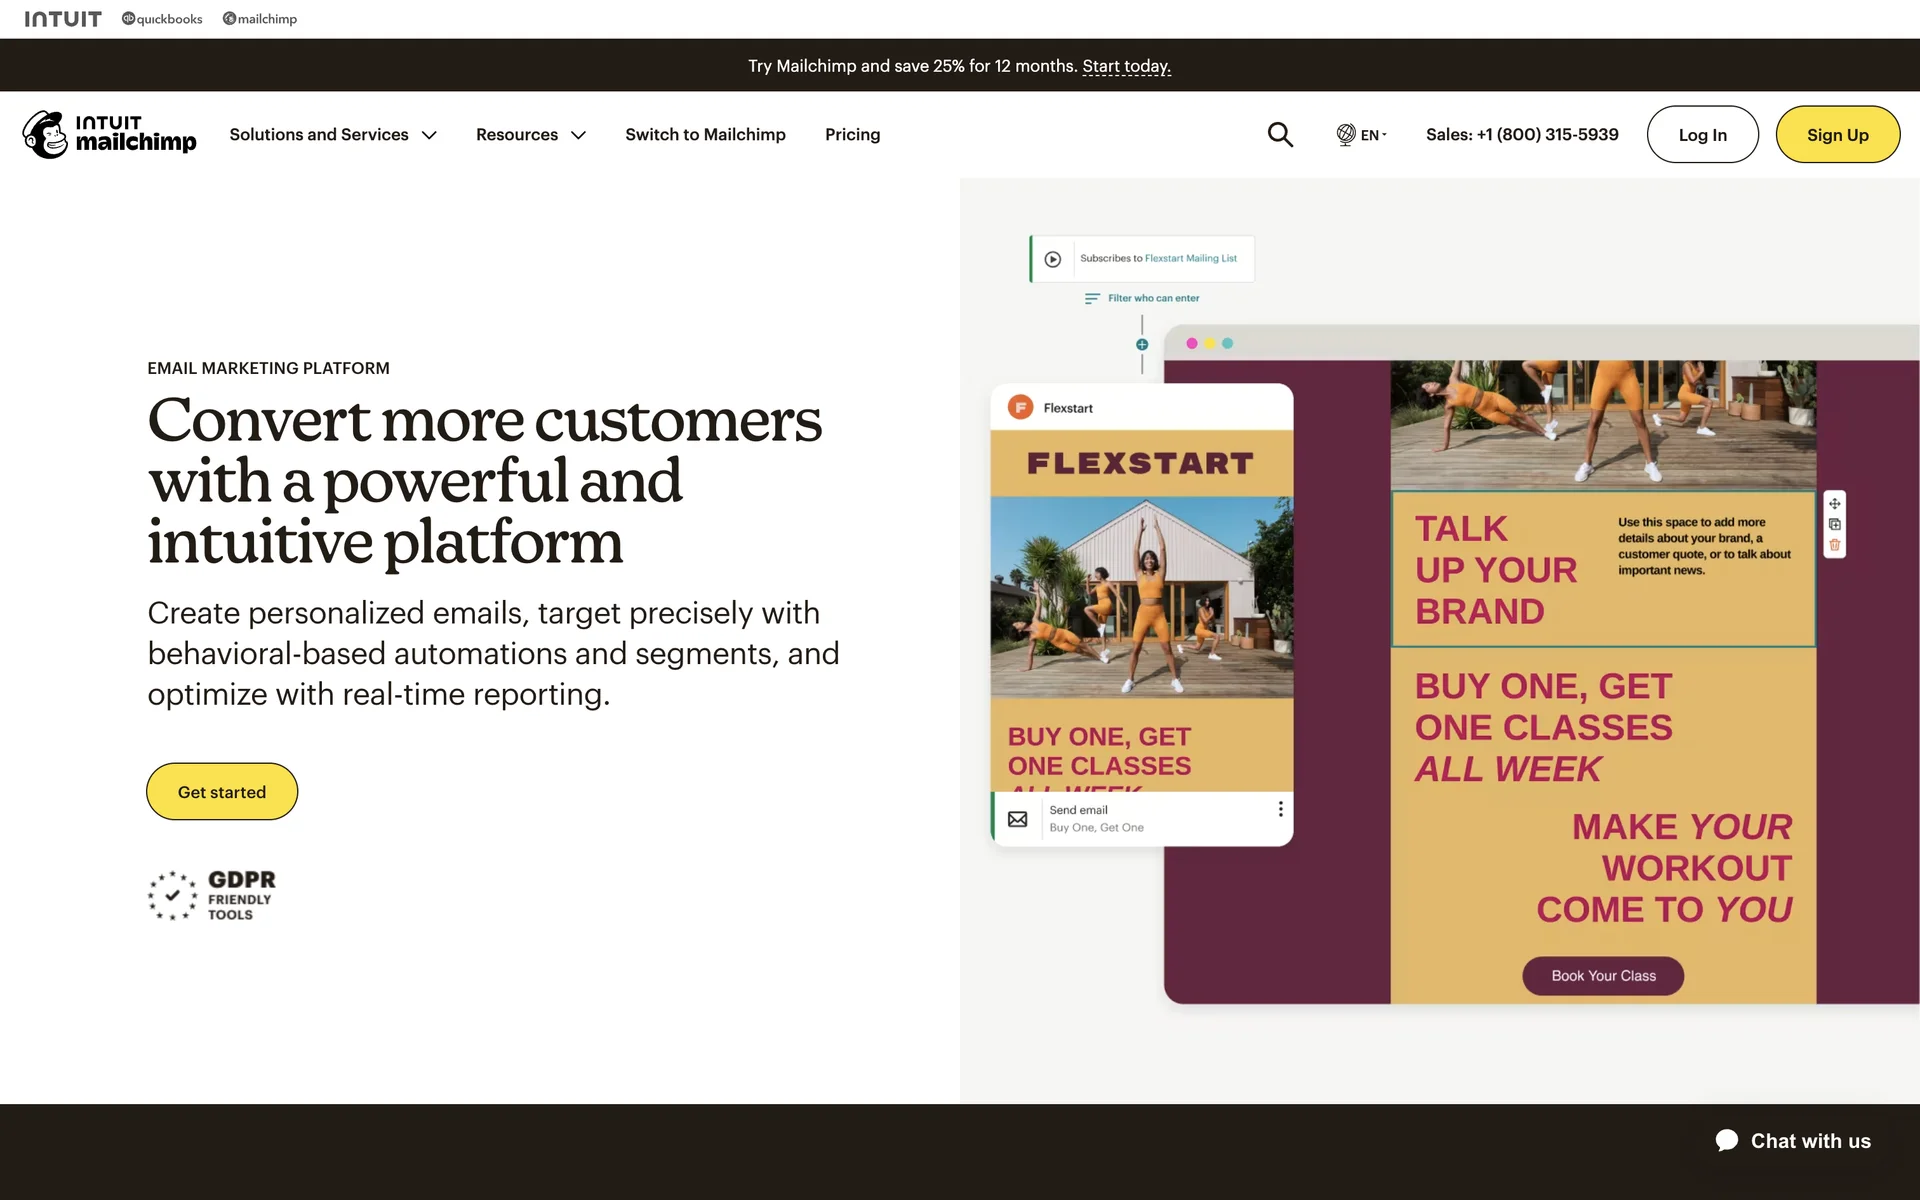The width and height of the screenshot is (1920, 1200).
Task: Click the play icon on Subscribes trigger
Action: 1052,259
